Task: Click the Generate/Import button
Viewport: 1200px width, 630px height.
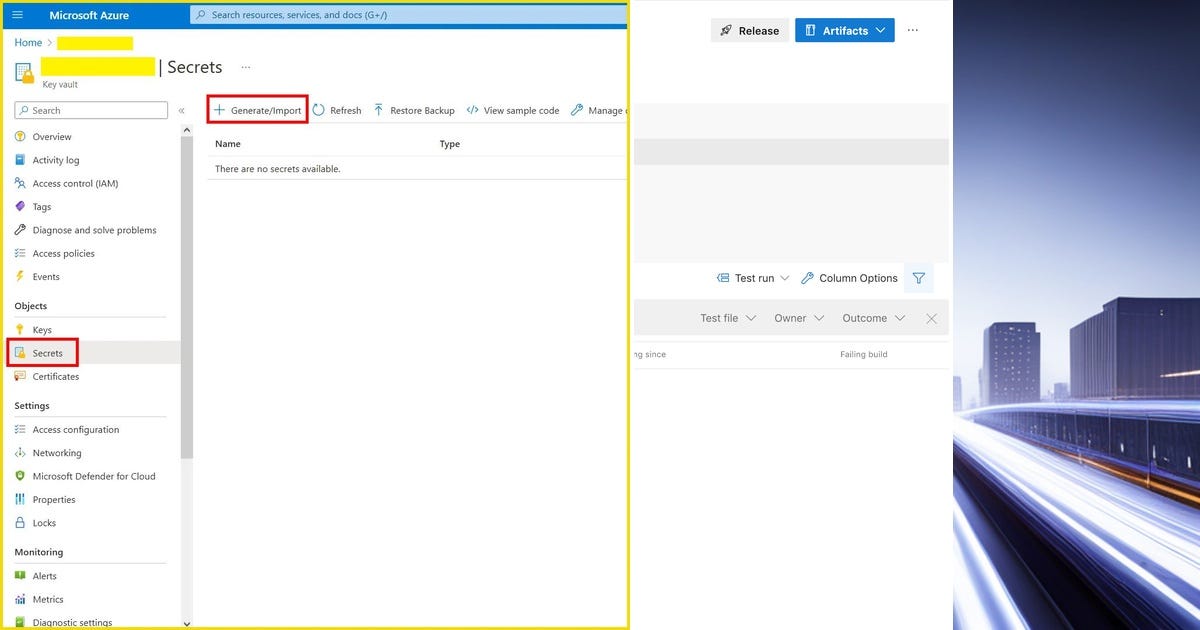Action: click(x=256, y=110)
